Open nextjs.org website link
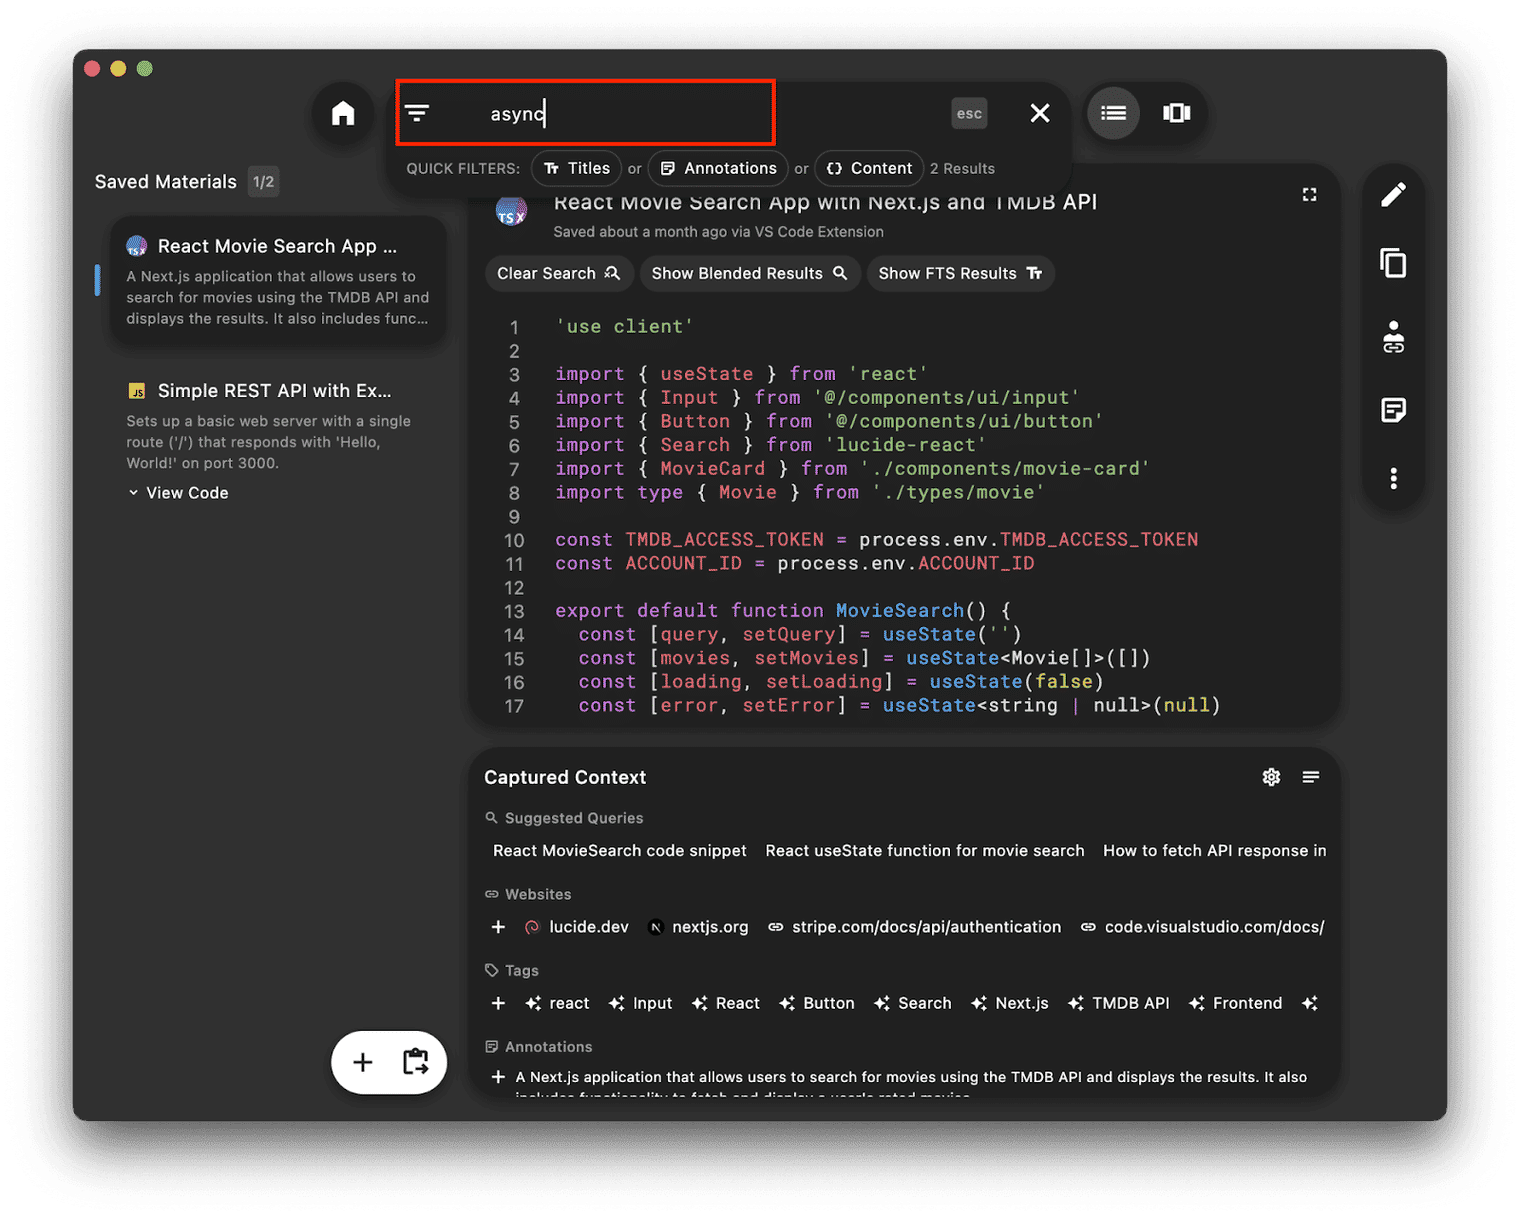 tap(698, 927)
